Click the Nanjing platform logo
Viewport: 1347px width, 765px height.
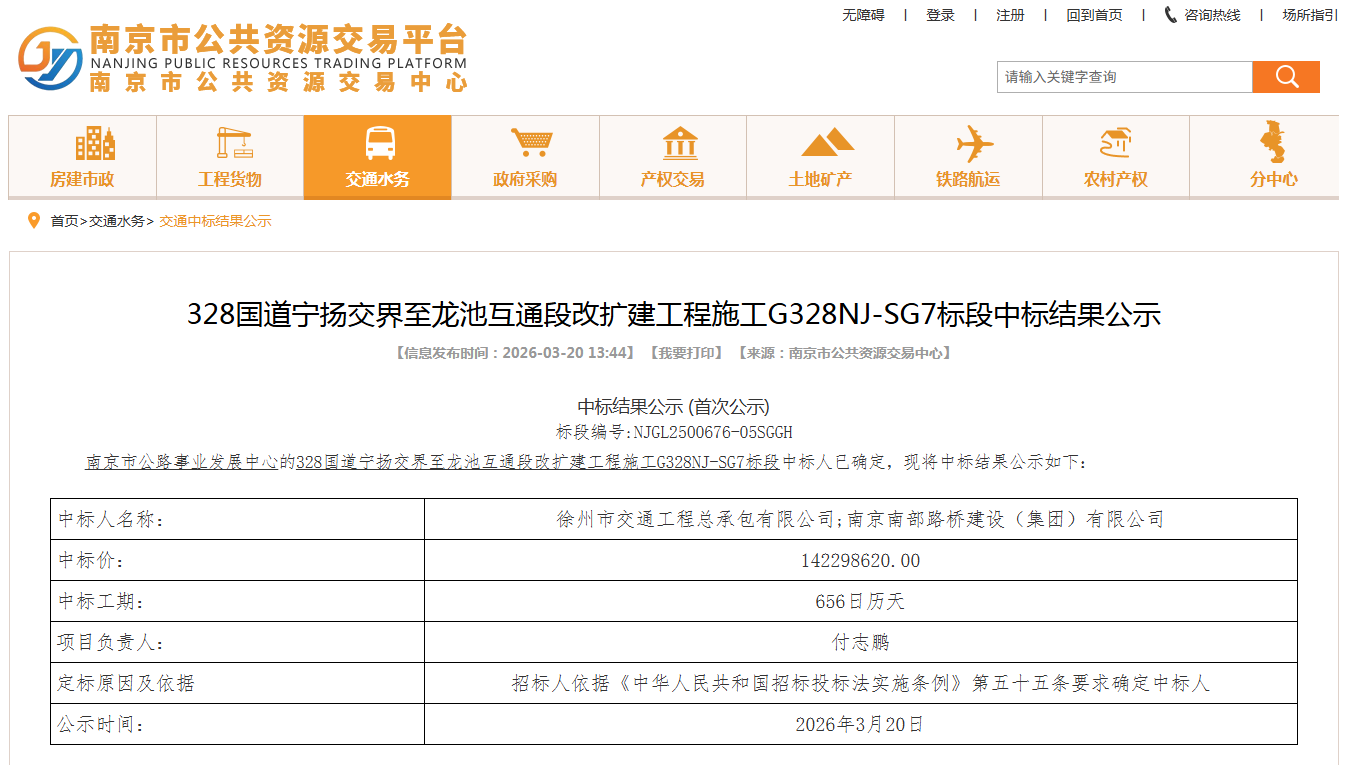[x=50, y=58]
